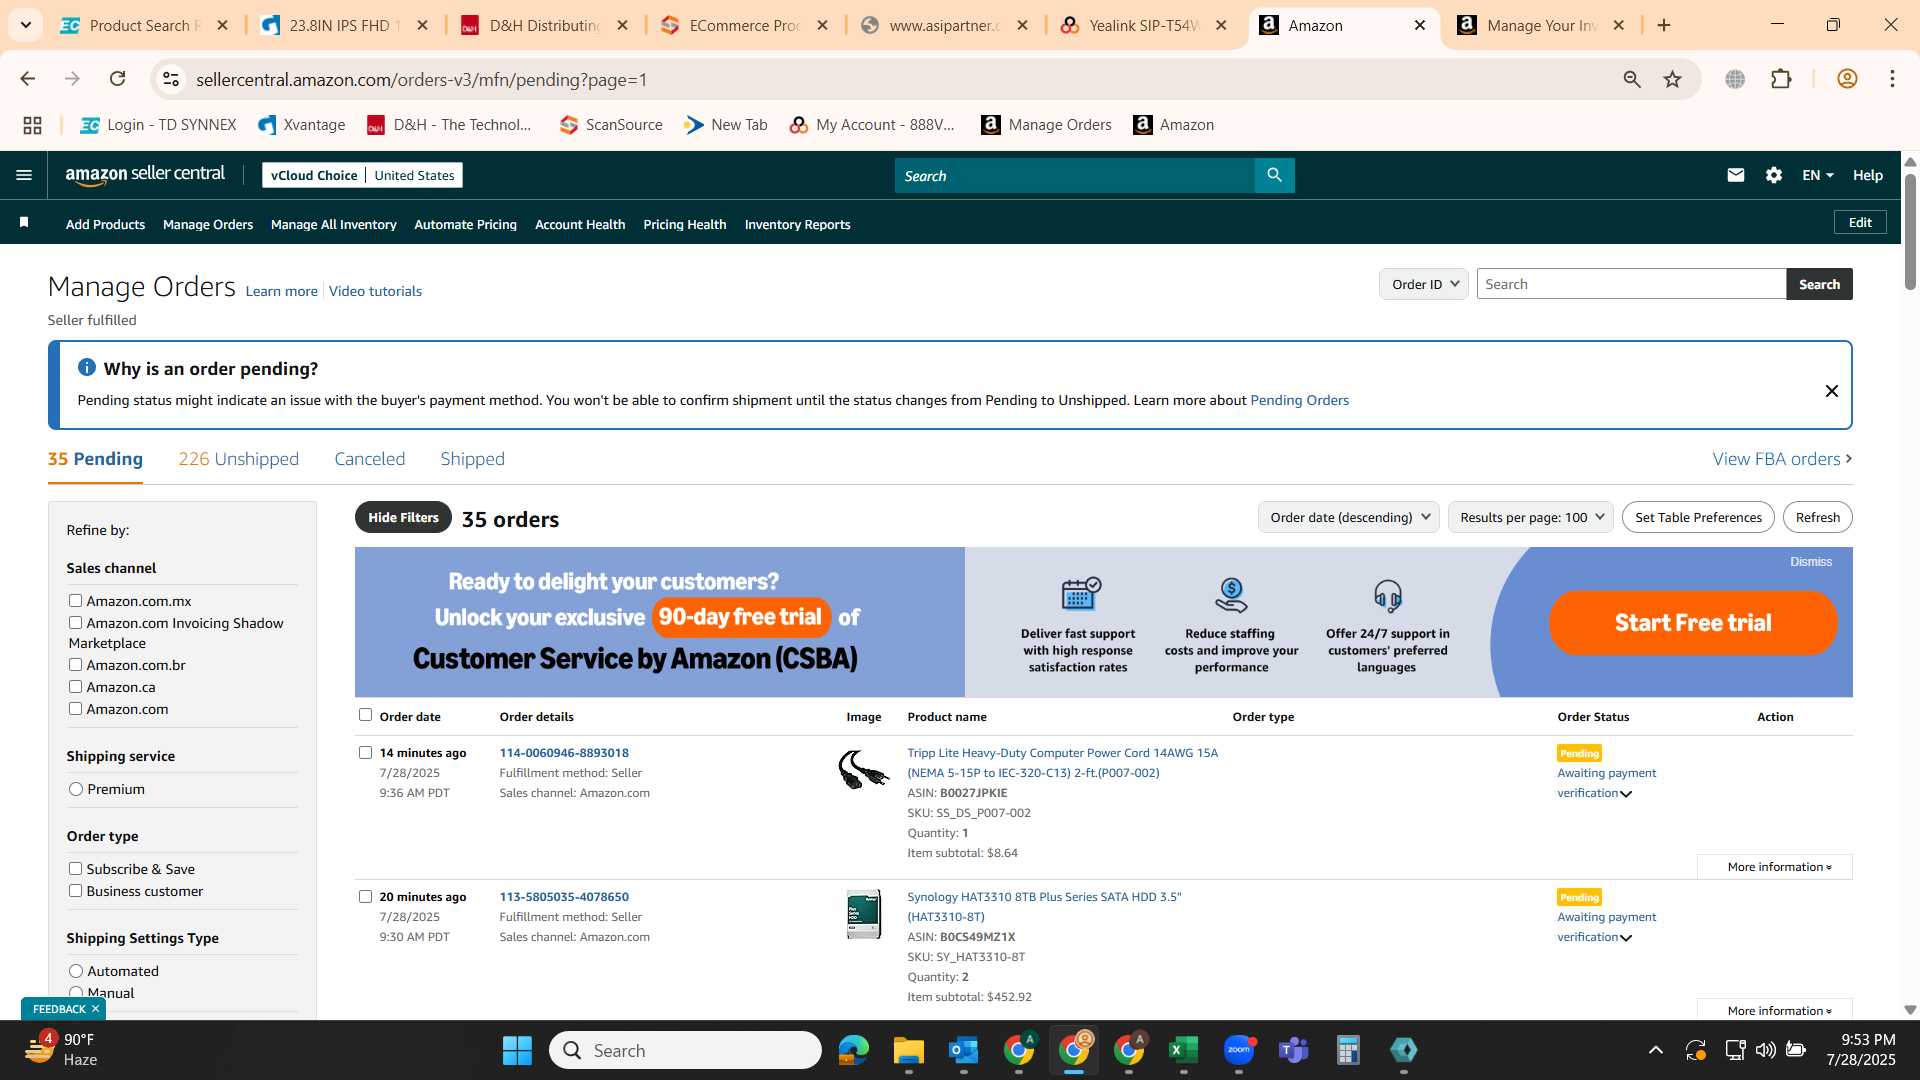The width and height of the screenshot is (1920, 1080).
Task: Click the Hide Filters button
Action: pos(403,517)
